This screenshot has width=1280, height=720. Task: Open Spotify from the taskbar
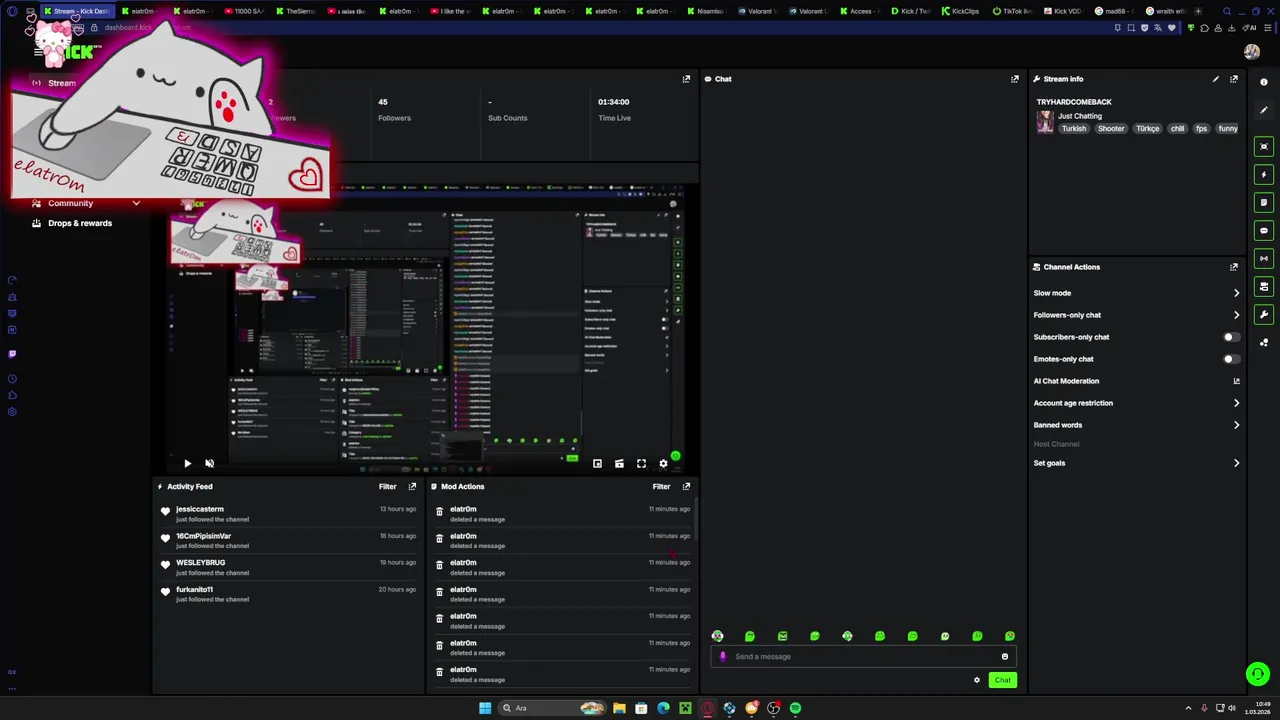point(795,708)
